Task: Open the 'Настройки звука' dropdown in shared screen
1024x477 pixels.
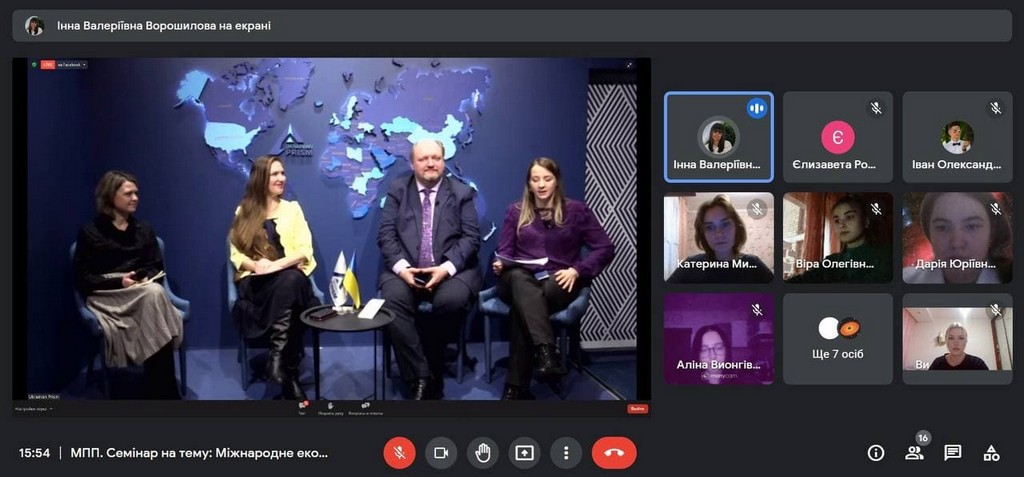Action: [34, 409]
